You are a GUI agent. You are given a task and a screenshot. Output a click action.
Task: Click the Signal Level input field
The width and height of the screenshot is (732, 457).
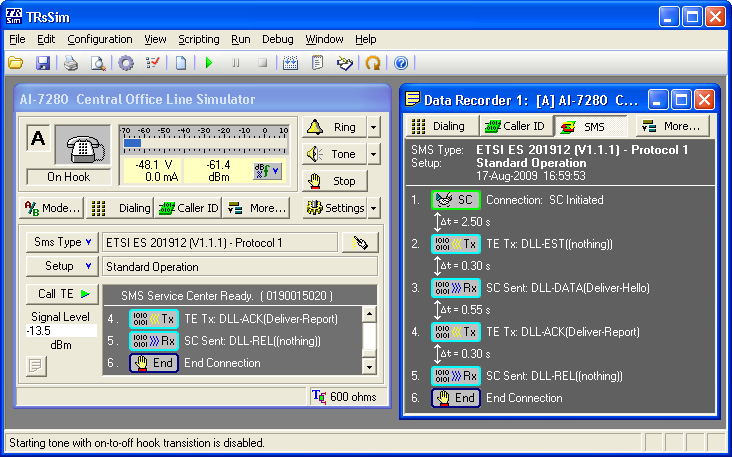pyautogui.click(x=61, y=330)
